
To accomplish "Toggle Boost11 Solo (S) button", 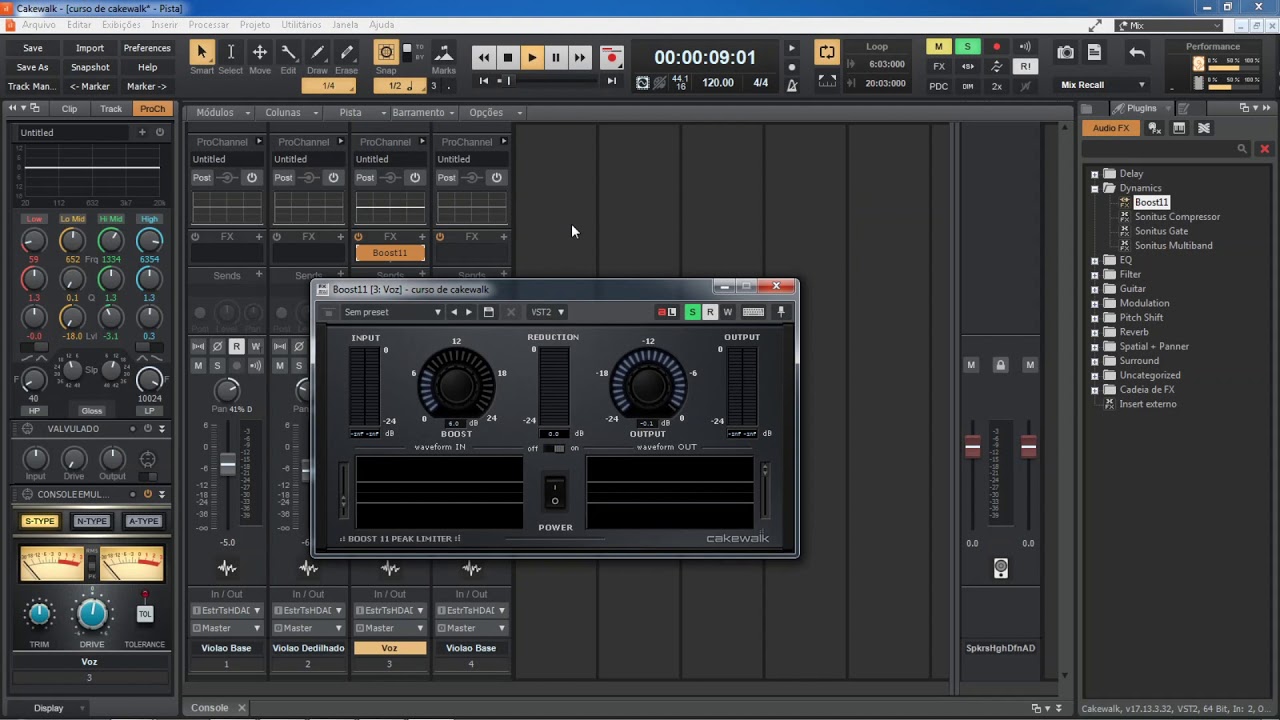I will tap(692, 312).
